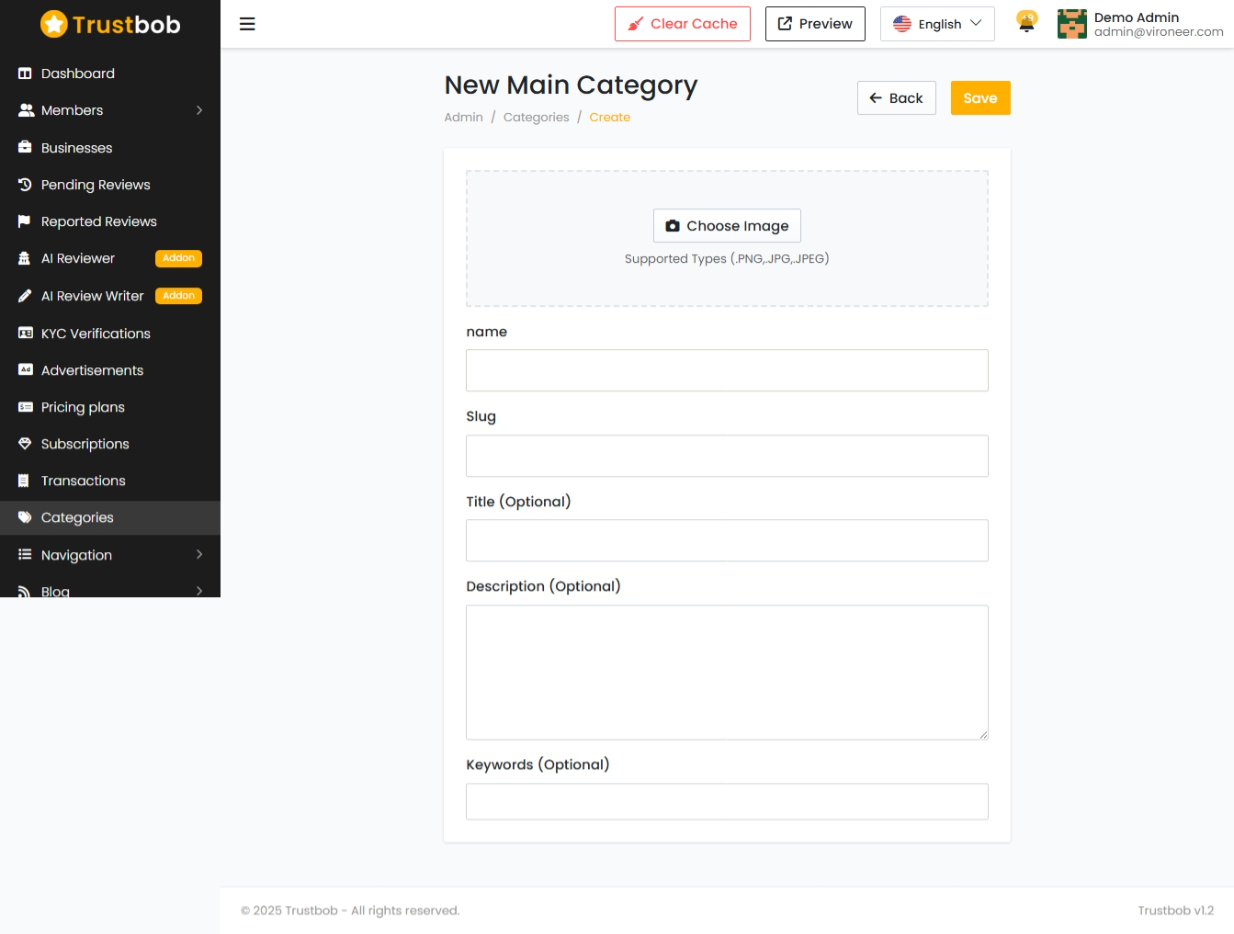The image size is (1234, 934).
Task: Click the AI Review Writer pen icon
Action: [25, 296]
